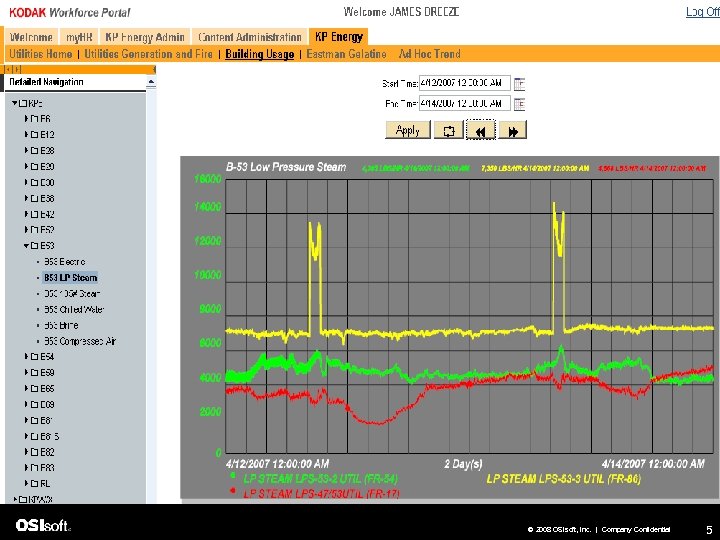Select the B53 LP Steam tree item

(70, 278)
